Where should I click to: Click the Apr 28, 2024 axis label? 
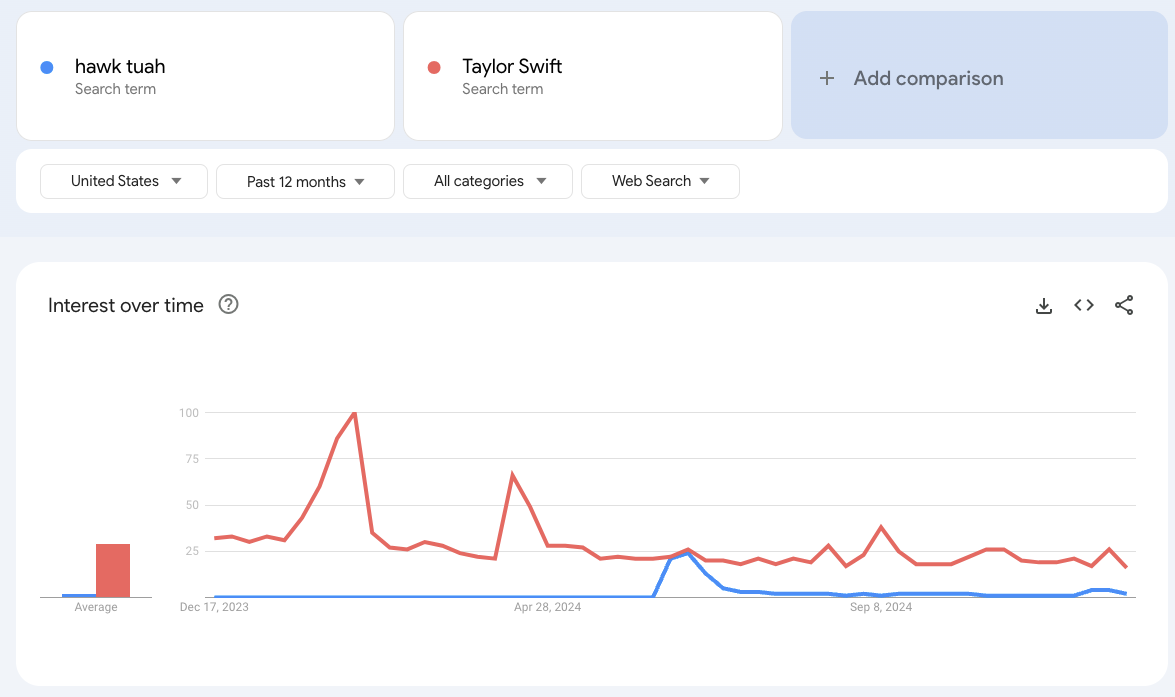(x=548, y=607)
